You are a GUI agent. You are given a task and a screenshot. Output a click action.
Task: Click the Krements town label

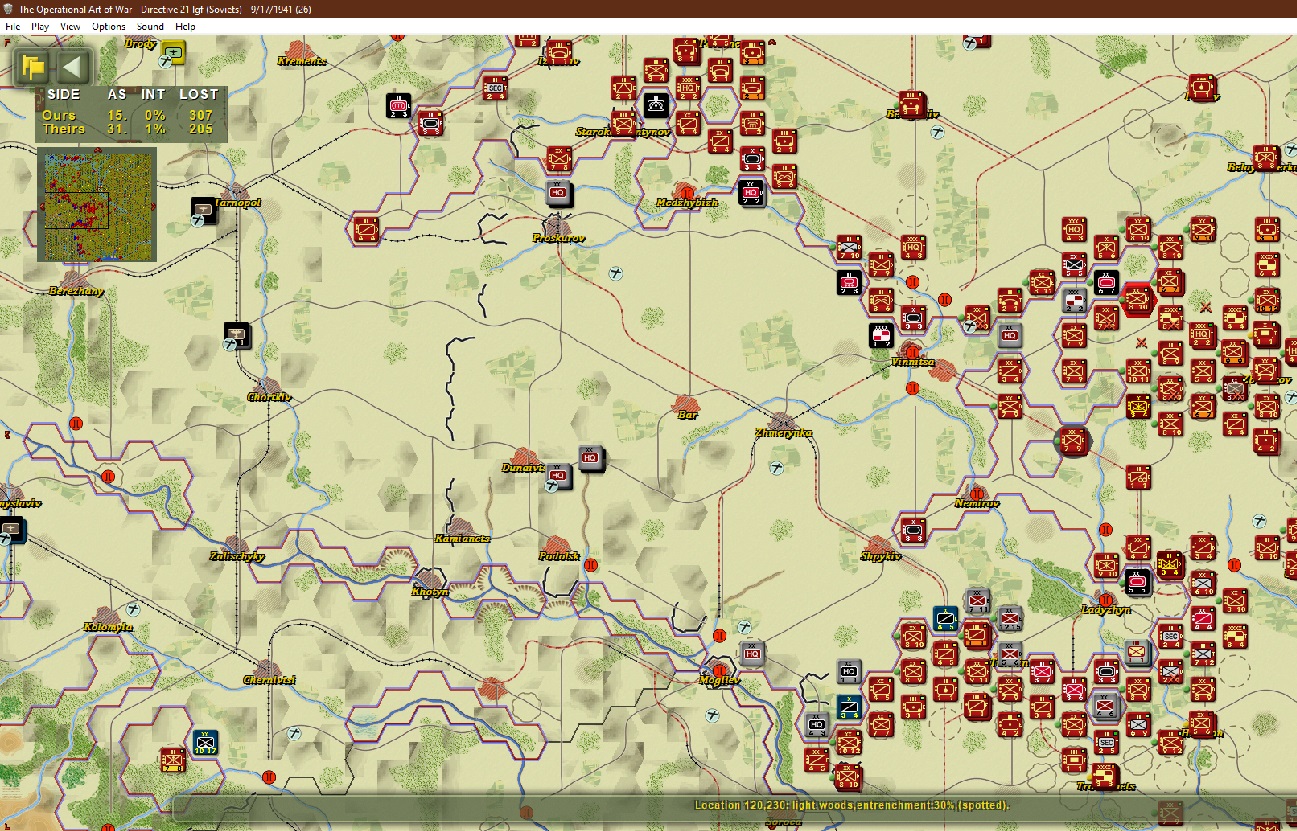click(x=302, y=62)
